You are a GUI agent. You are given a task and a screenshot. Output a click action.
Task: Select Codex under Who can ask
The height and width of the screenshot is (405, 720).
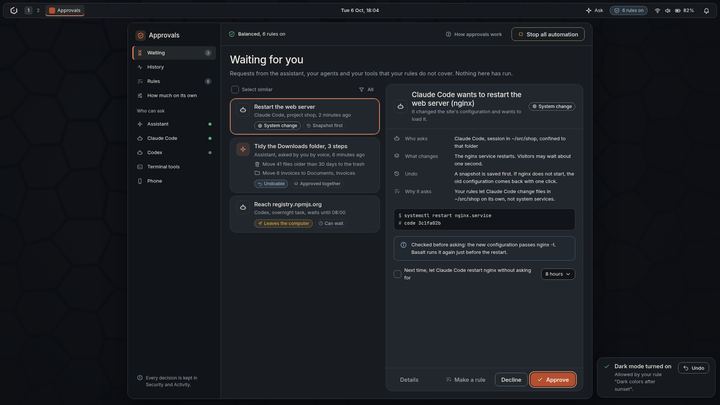pyautogui.click(x=174, y=152)
